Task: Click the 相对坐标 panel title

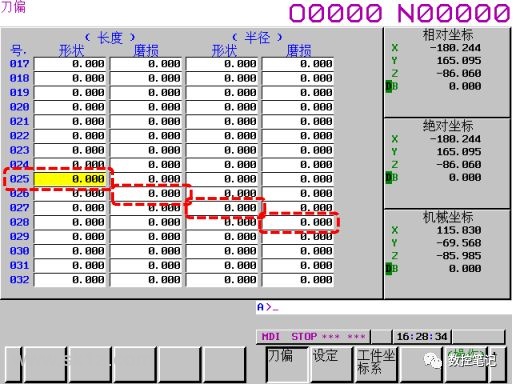Action: (448, 35)
